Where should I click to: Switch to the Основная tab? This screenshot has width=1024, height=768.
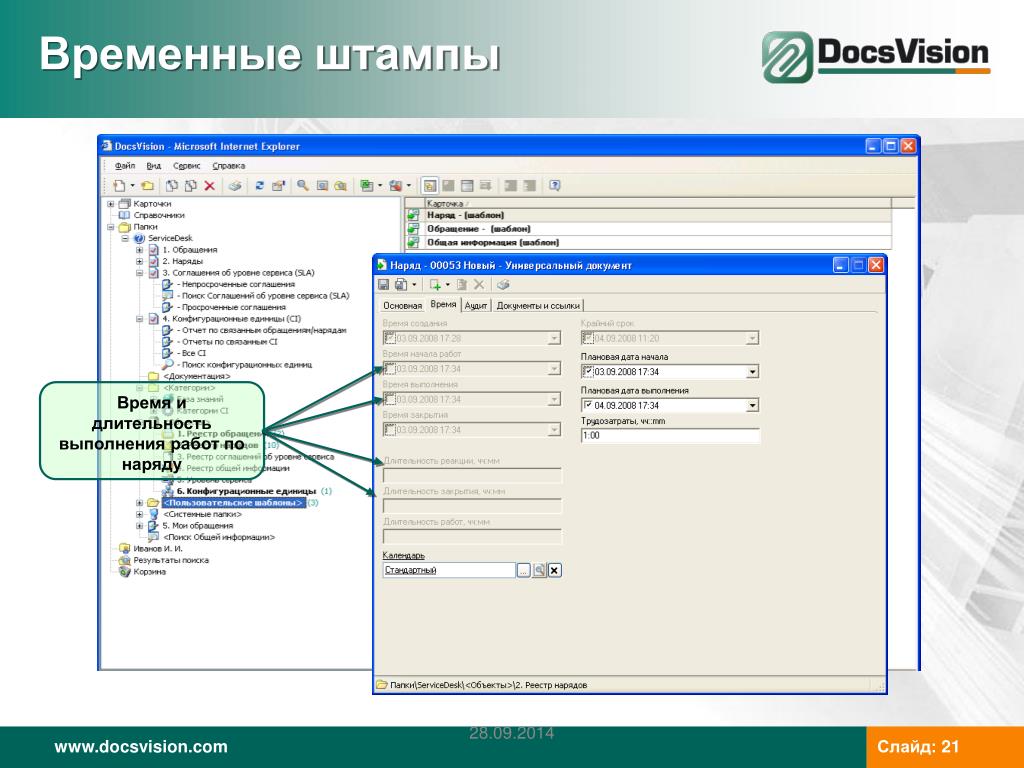coord(402,306)
